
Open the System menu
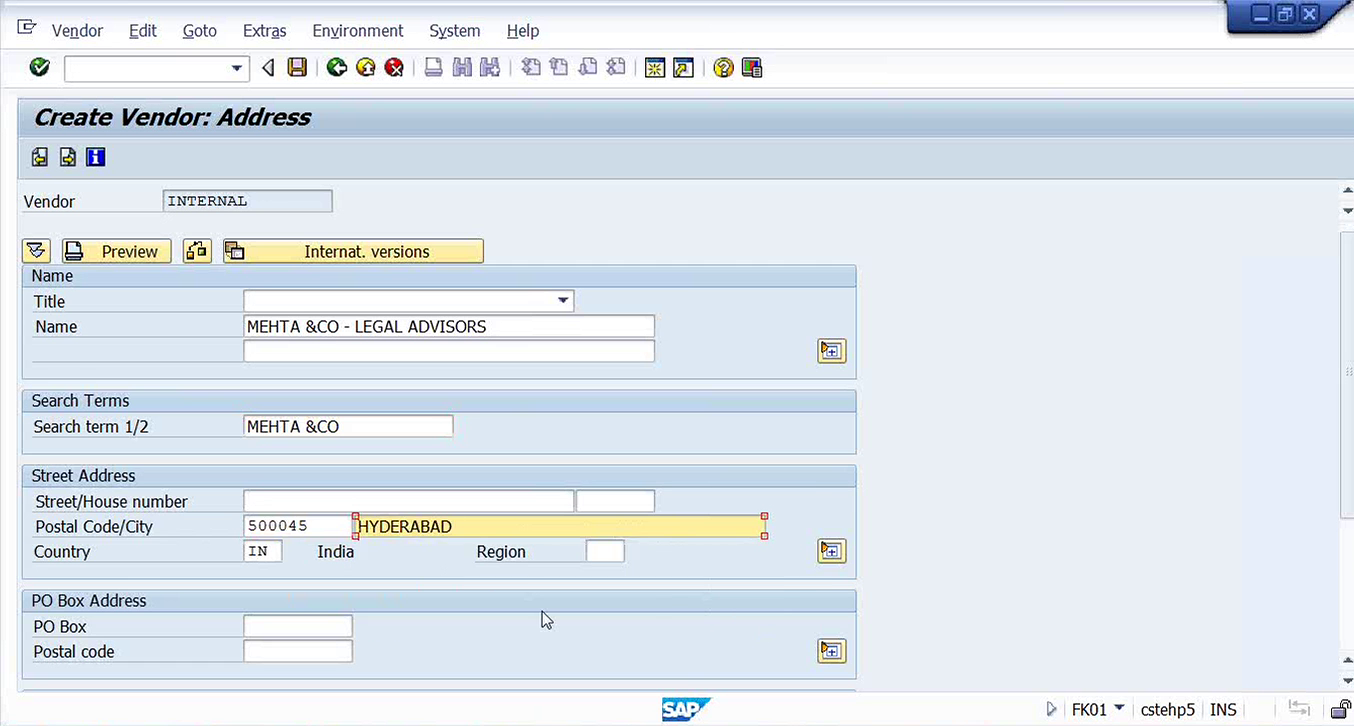click(x=455, y=31)
